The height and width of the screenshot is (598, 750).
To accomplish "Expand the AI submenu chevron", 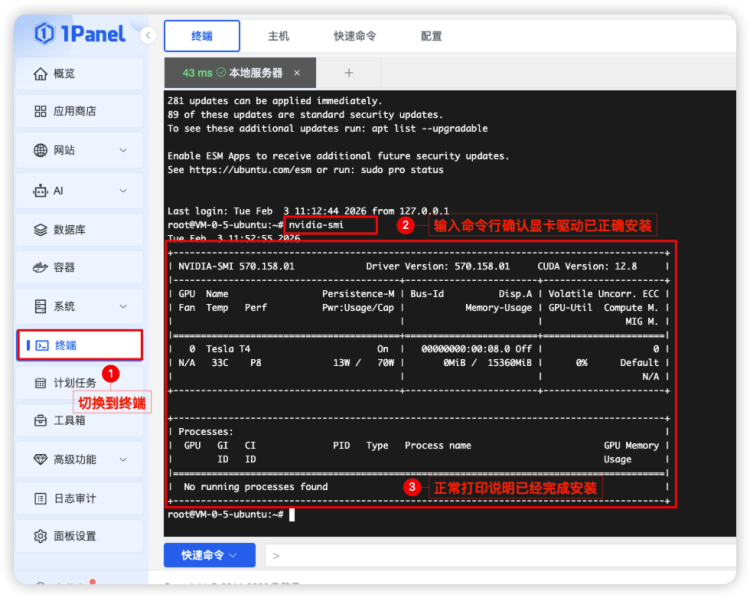I will (123, 191).
